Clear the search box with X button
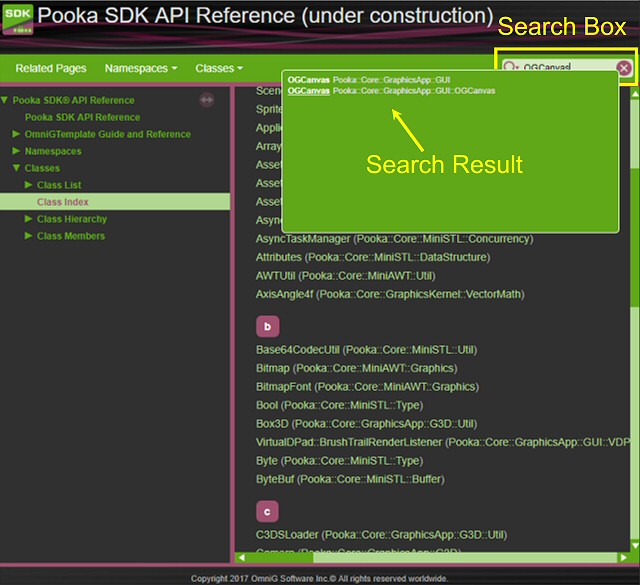 [624, 68]
